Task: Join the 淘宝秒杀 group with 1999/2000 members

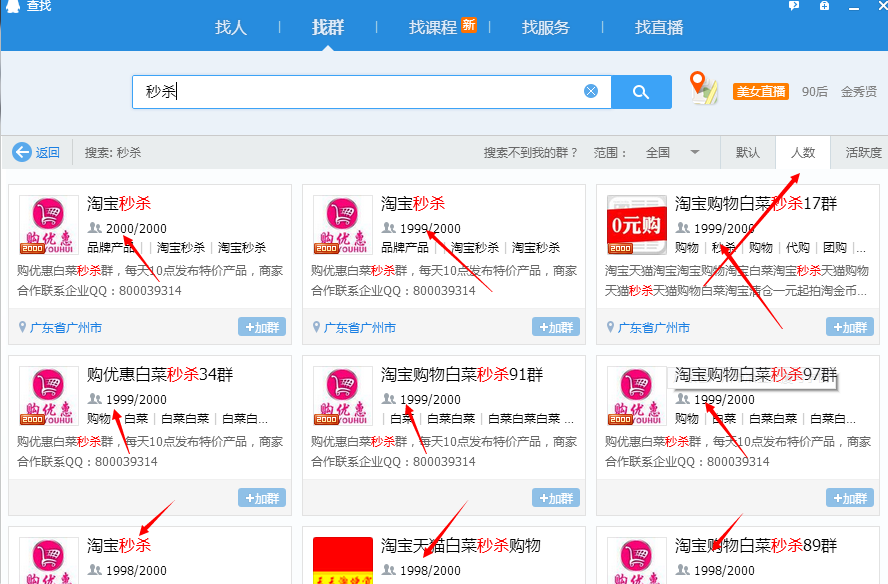Action: tap(556, 327)
